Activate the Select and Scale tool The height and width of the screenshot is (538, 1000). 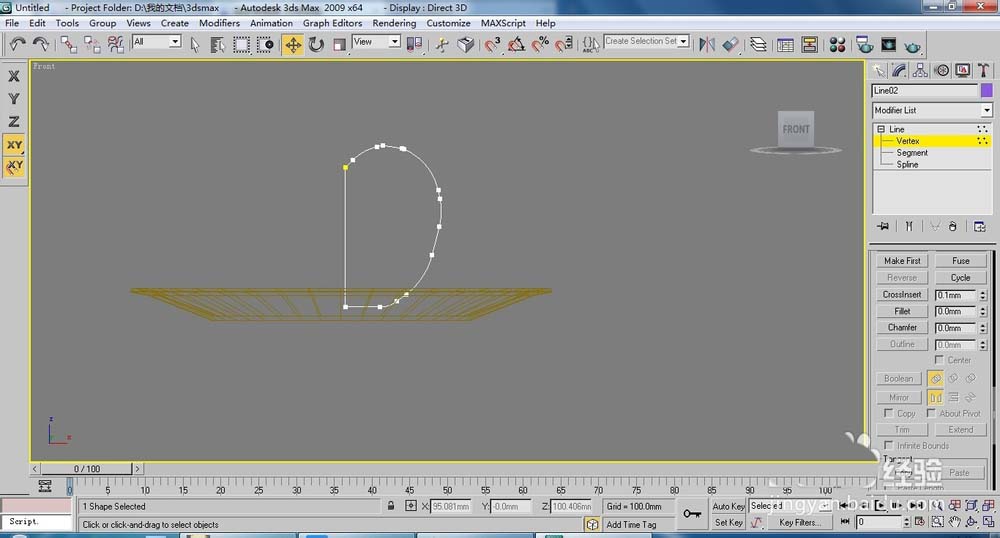(339, 45)
